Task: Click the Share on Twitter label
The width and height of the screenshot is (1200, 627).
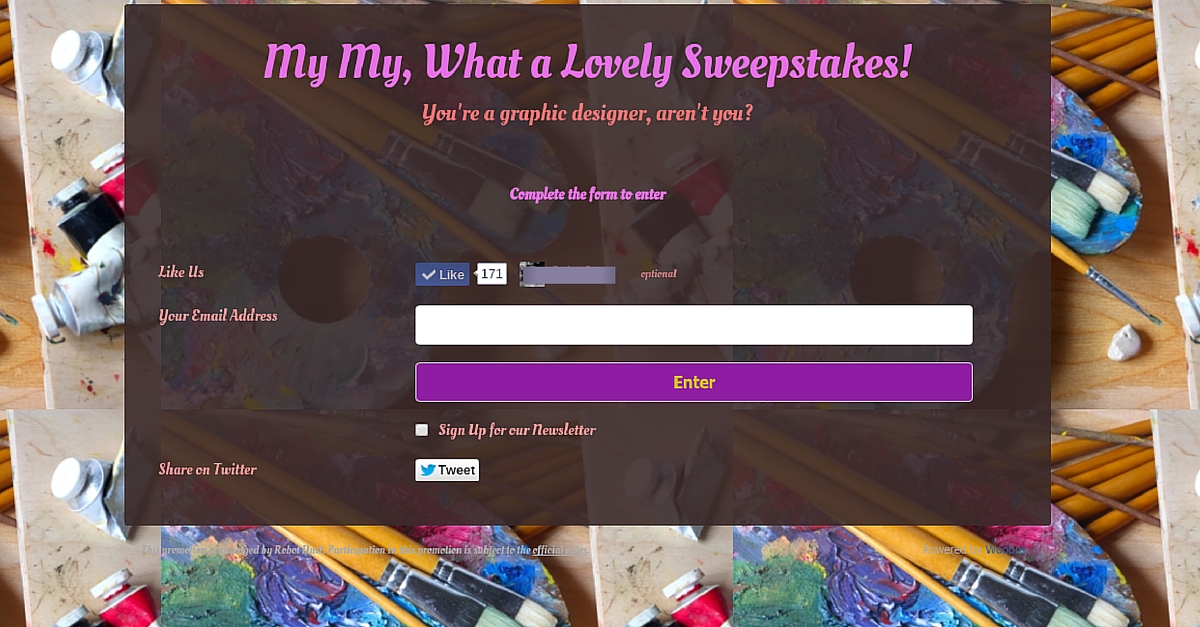Action: coord(208,470)
